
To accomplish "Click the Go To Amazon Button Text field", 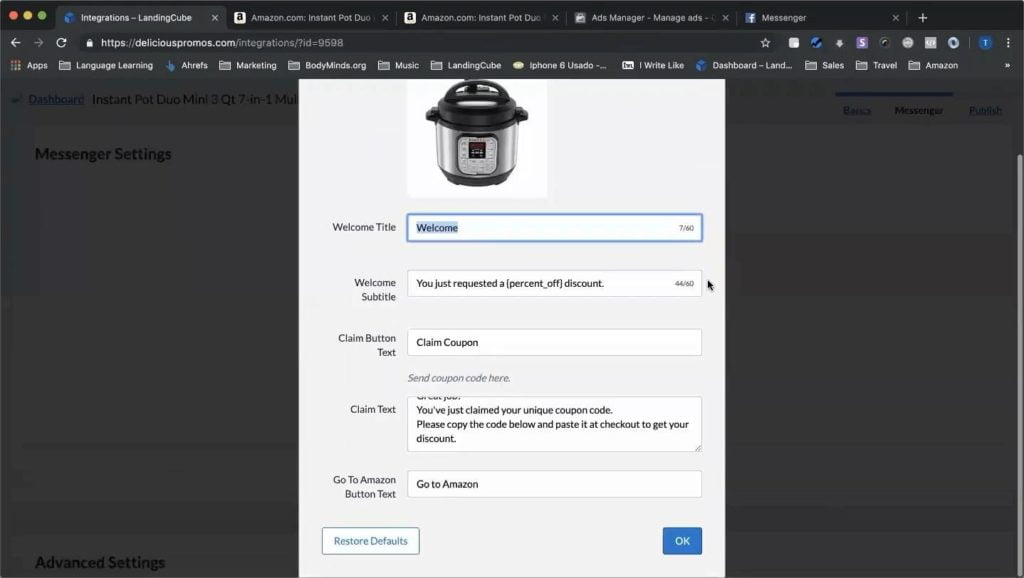I will coord(554,484).
